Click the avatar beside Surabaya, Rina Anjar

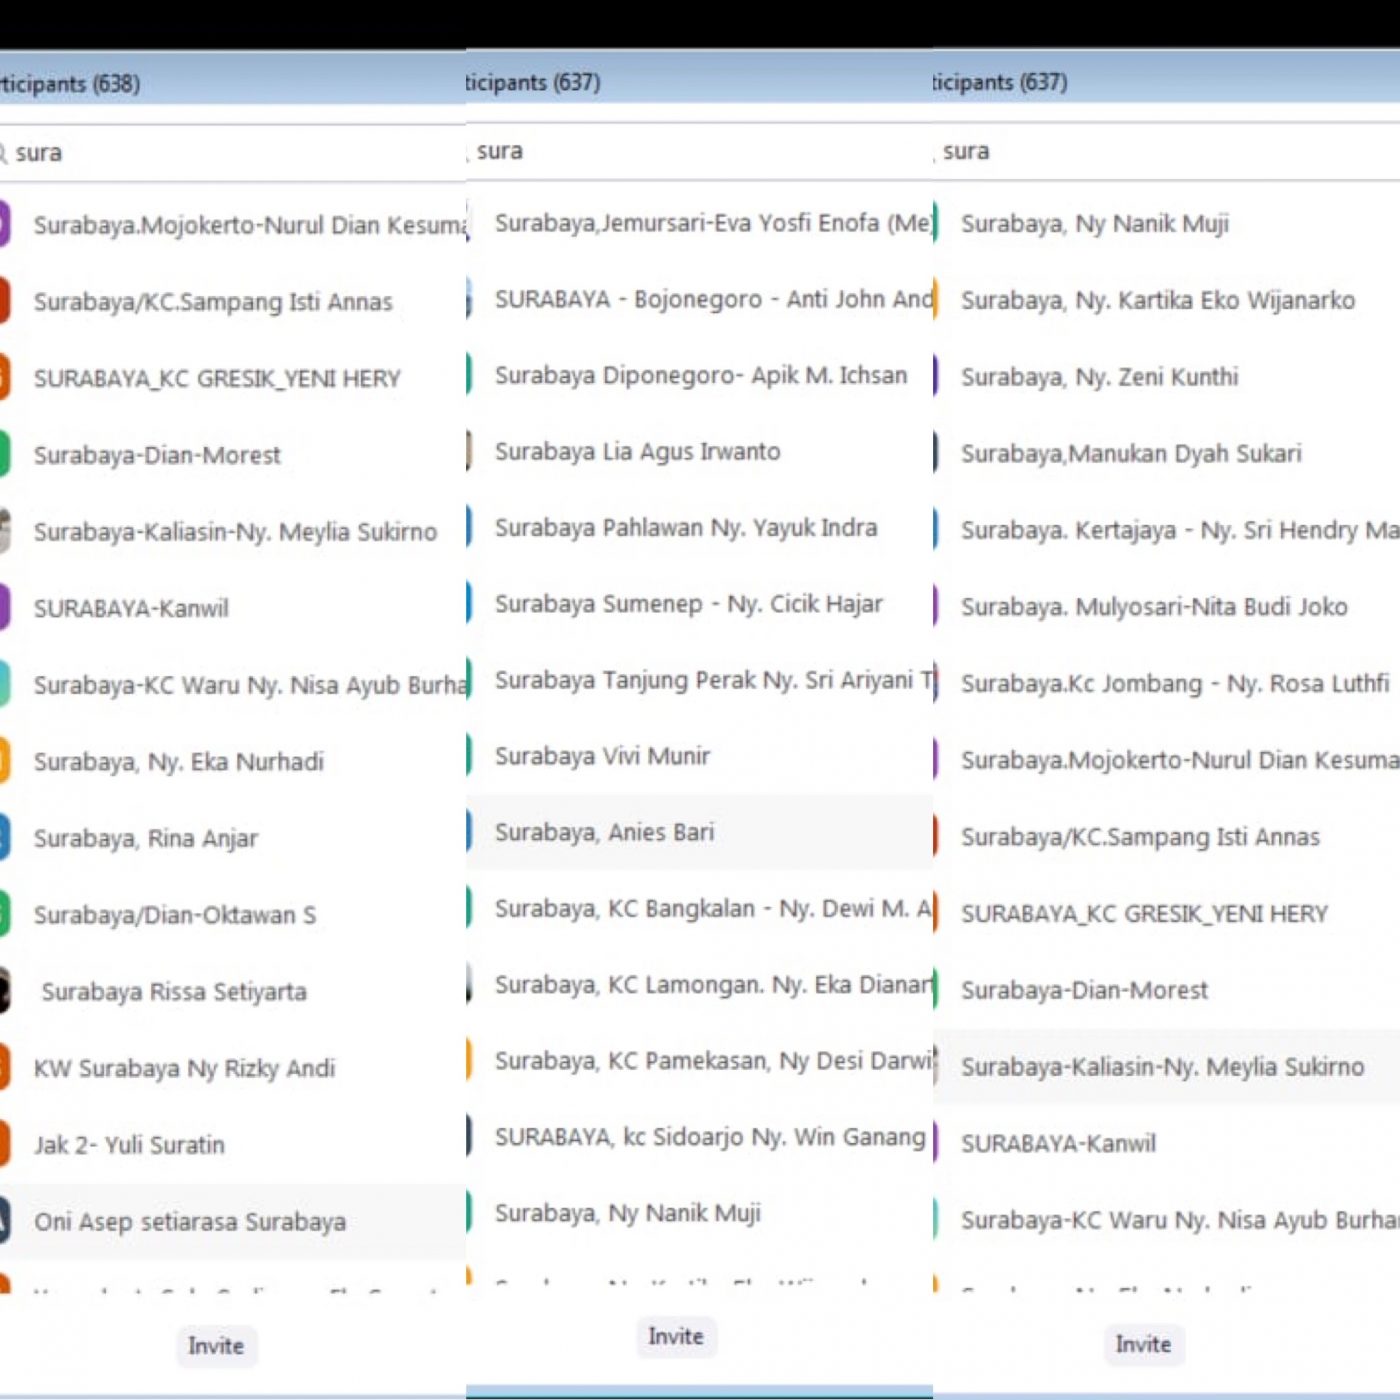click(5, 838)
